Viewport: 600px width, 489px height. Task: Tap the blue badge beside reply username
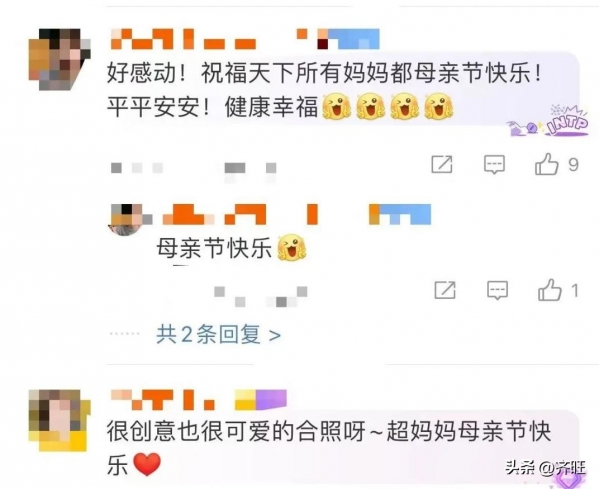coord(400,214)
